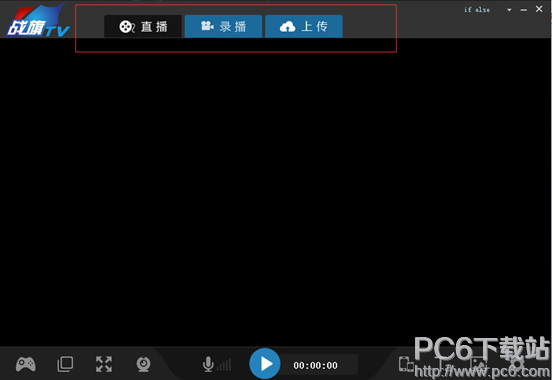This screenshot has width=552, height=380.
Task: Switch to the 直播 live tab
Action: [143, 26]
